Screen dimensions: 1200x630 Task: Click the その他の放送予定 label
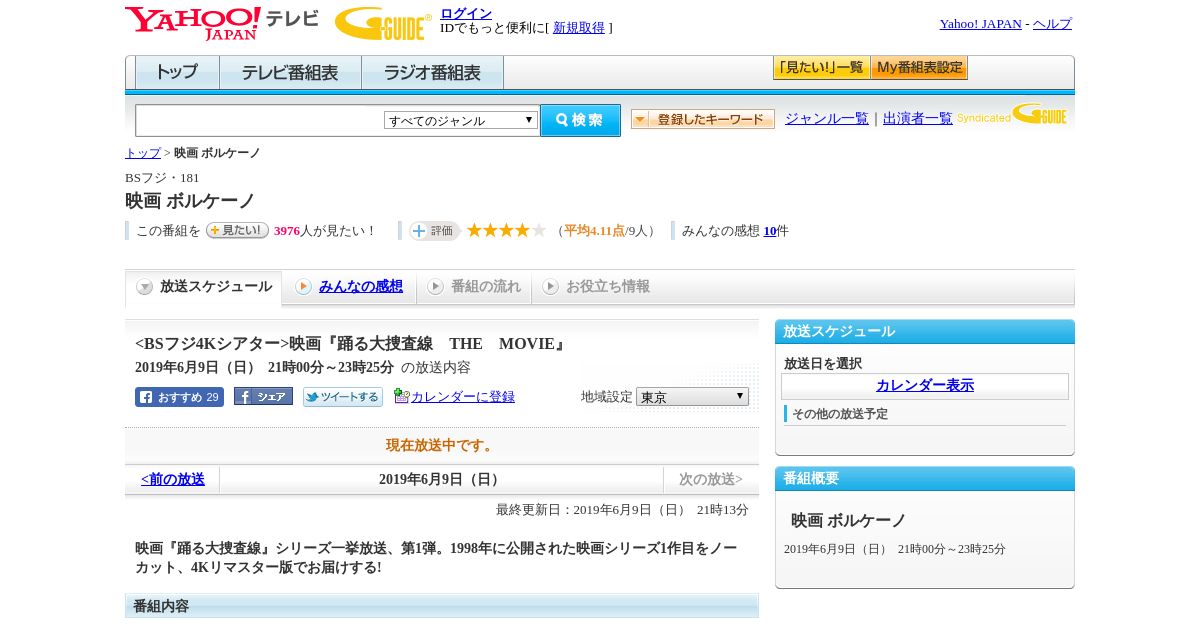pos(840,414)
